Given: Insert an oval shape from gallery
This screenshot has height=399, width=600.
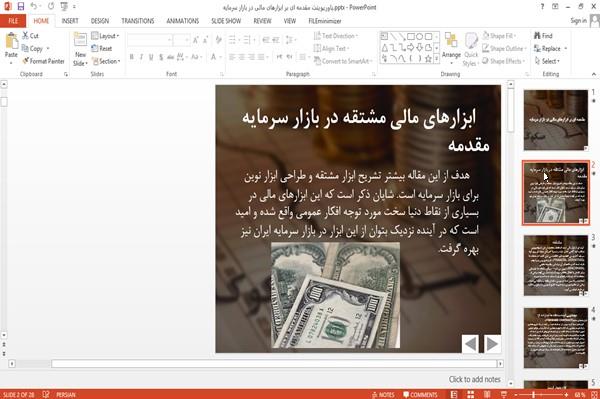Looking at the screenshot, I should click(419, 37).
